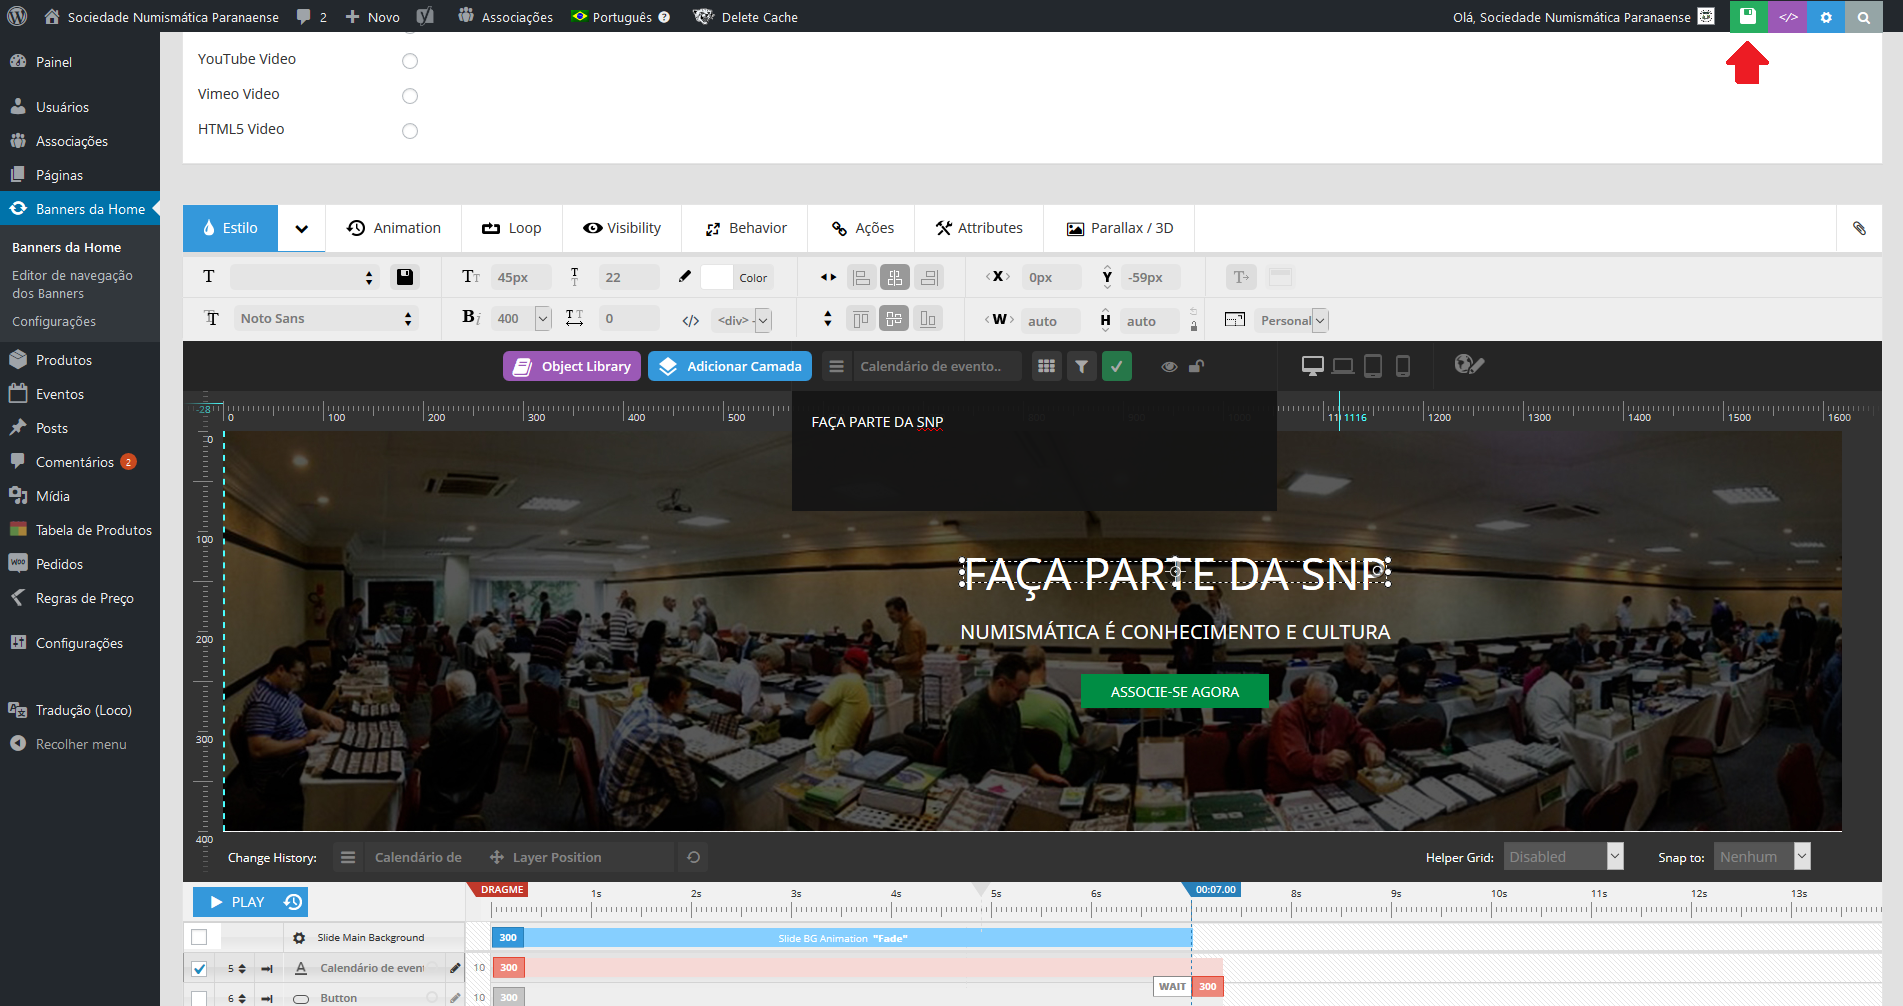The image size is (1903, 1006).
Task: Click the green save slider icon
Action: pos(1748,16)
